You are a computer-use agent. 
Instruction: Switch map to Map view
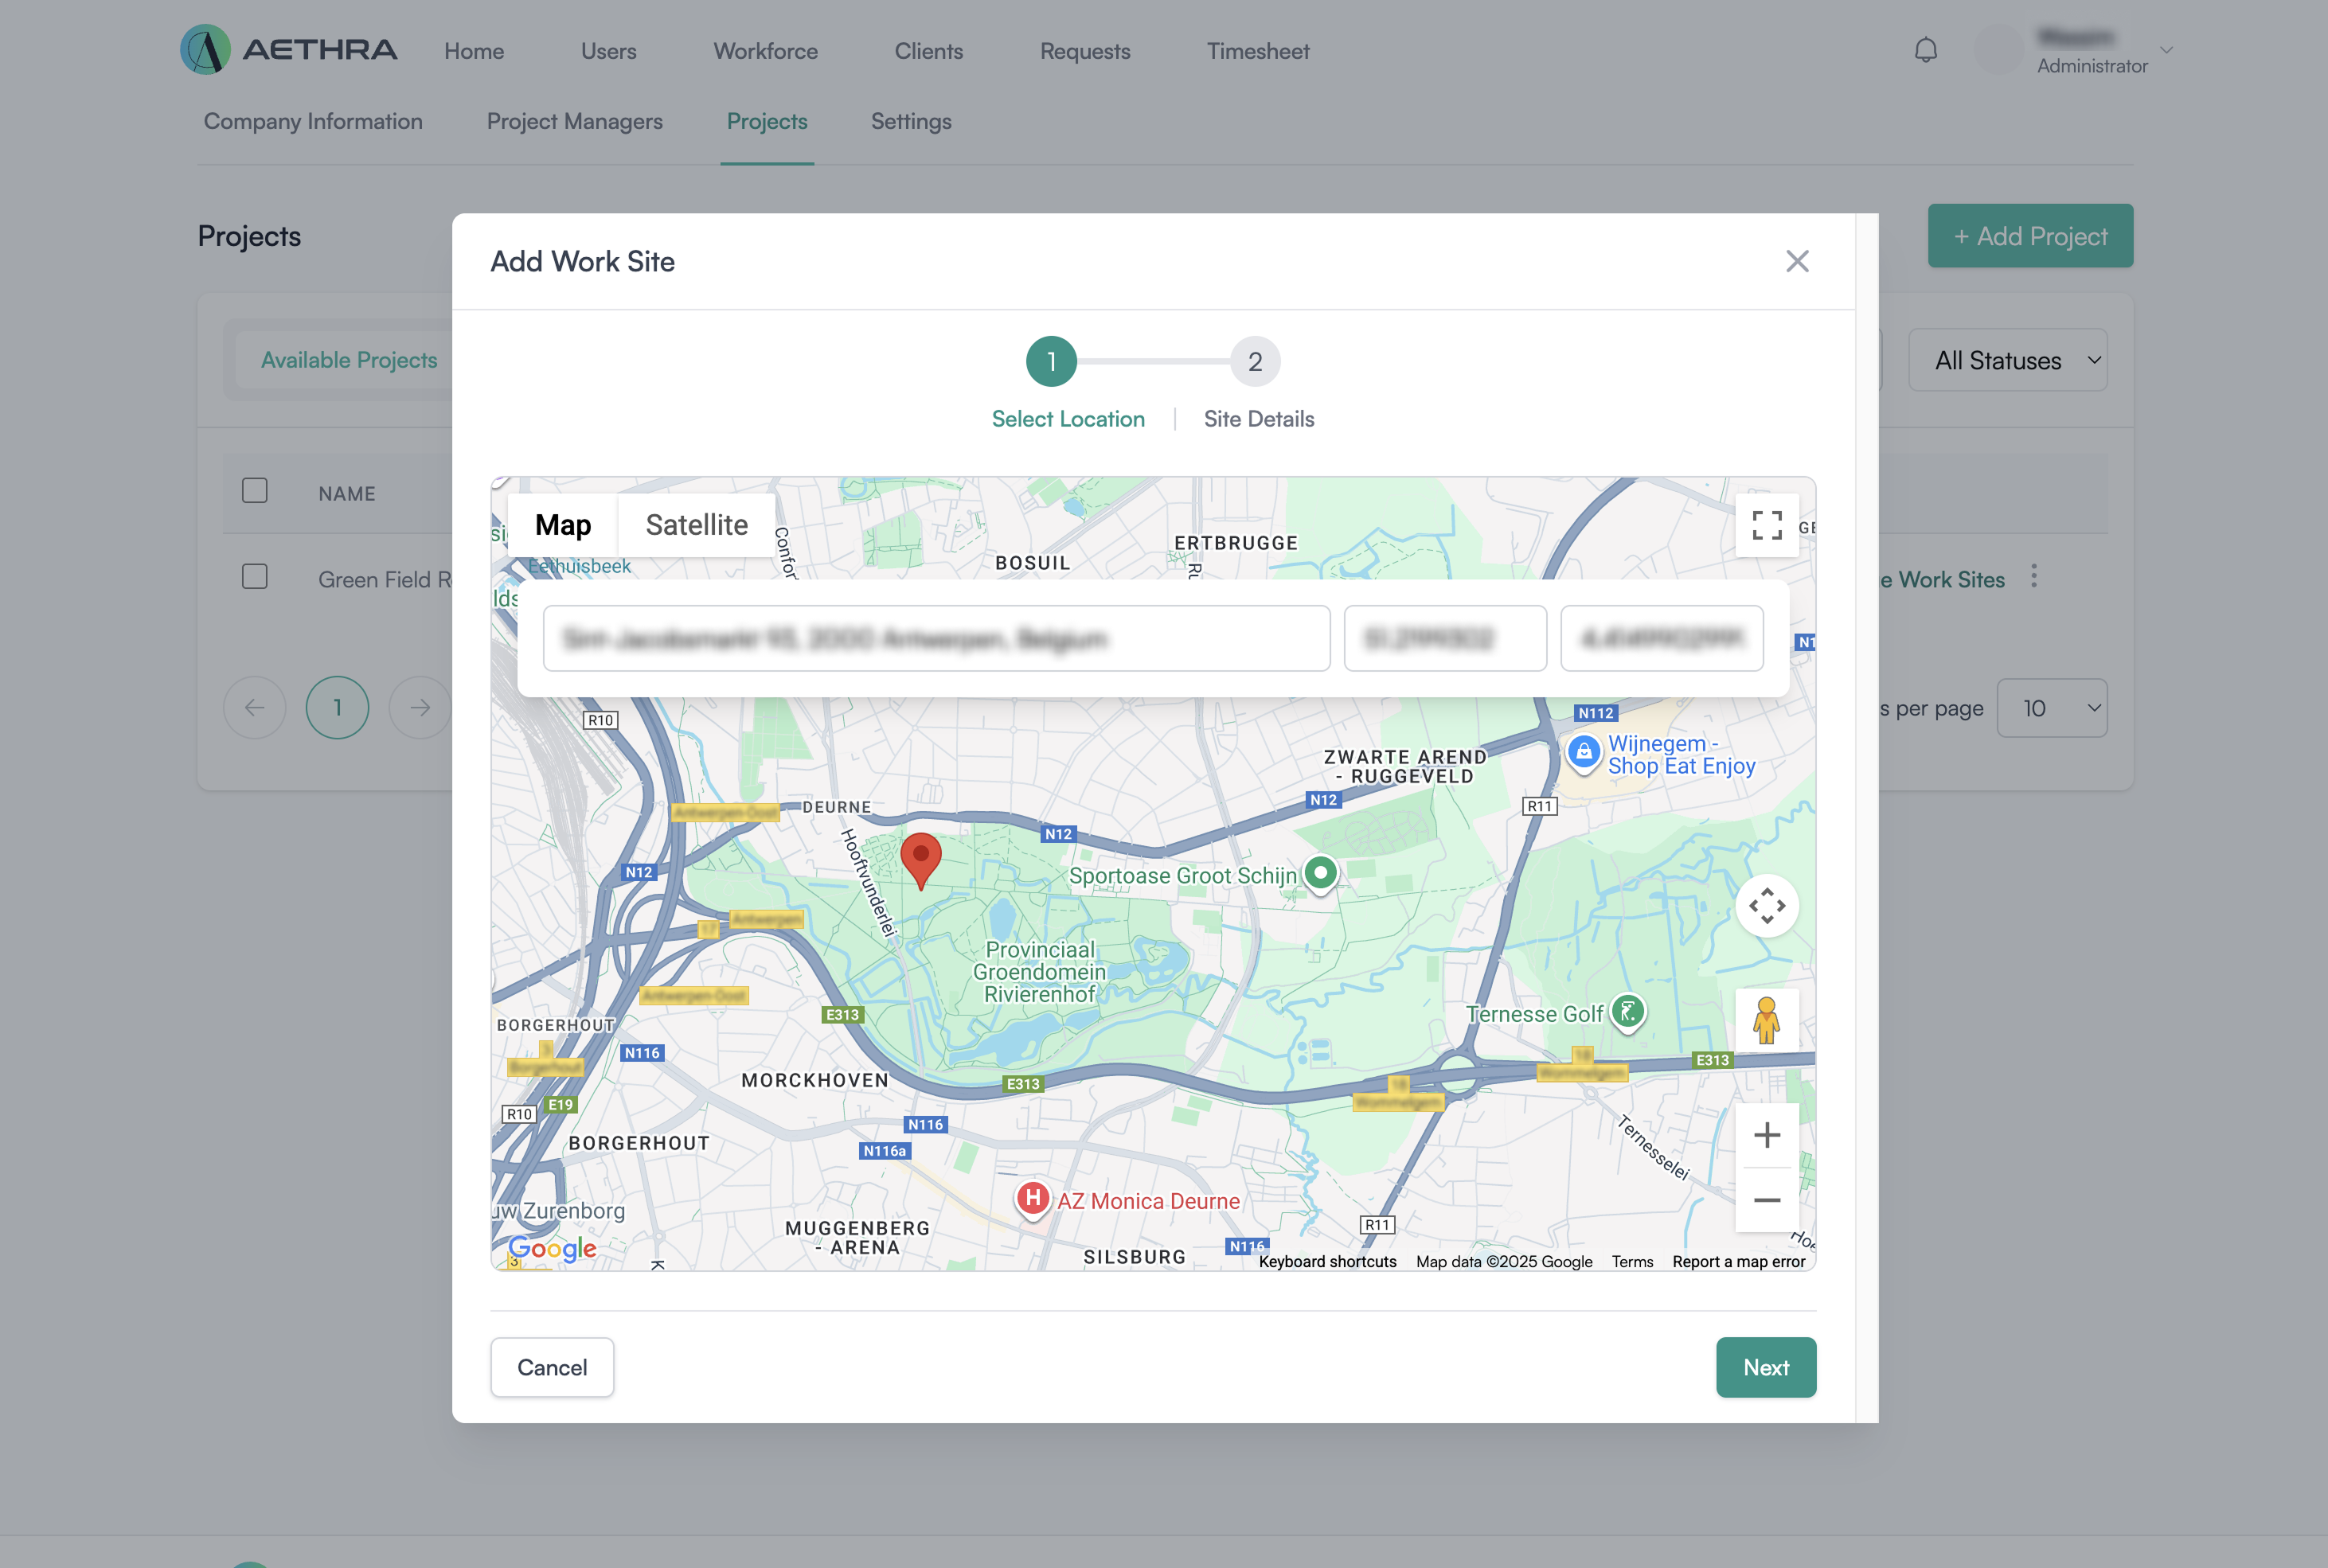coord(563,525)
